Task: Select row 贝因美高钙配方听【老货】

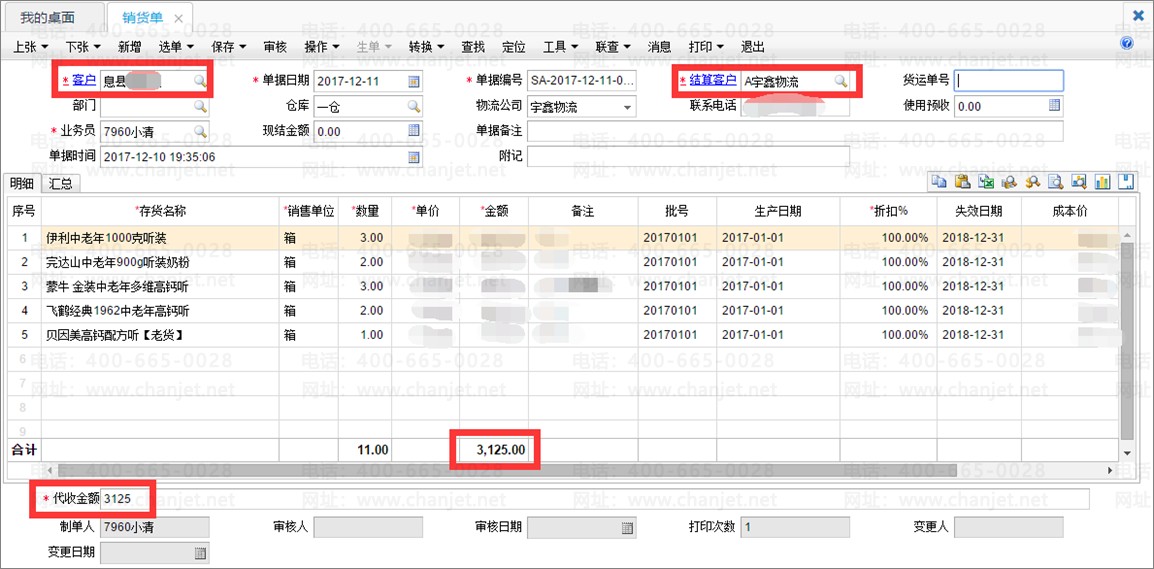Action: (564, 335)
